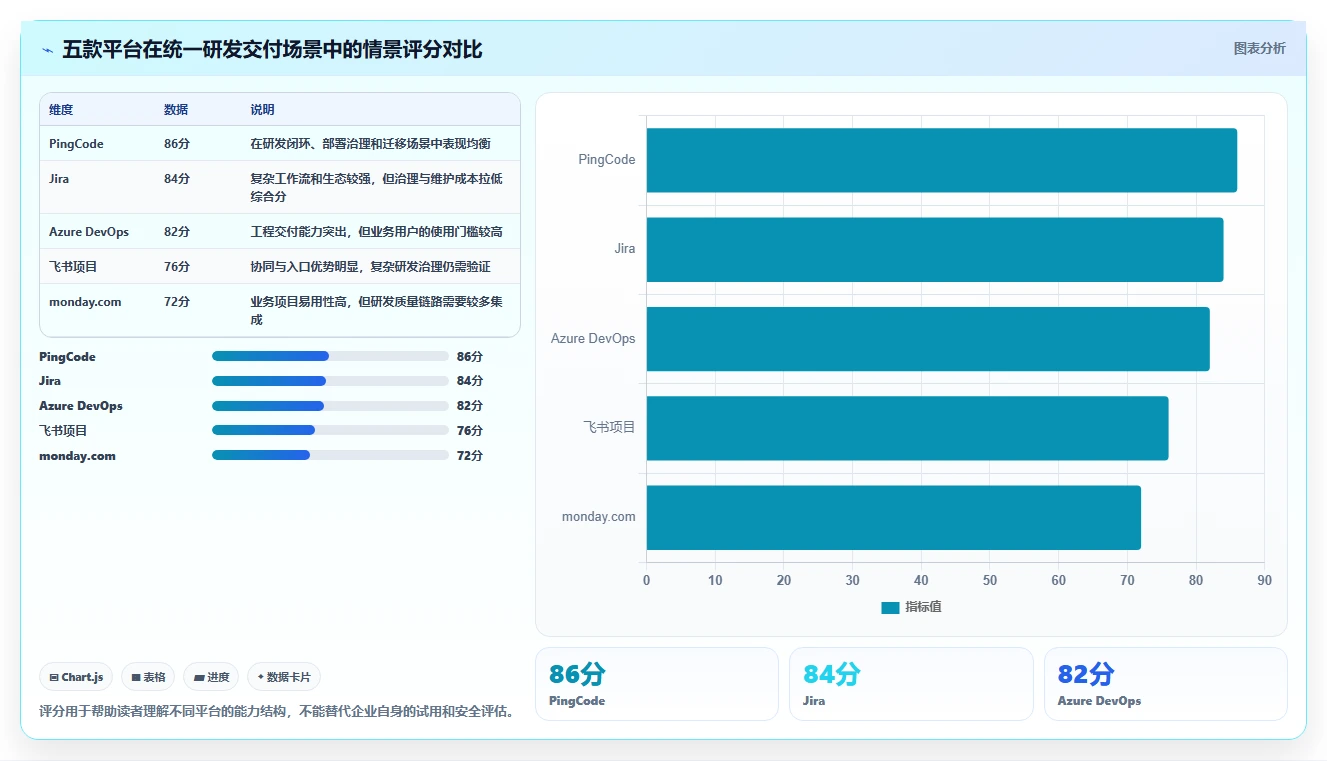The image size is (1327, 761).
Task: Click the Jira bar in the chart
Action: tap(934, 249)
